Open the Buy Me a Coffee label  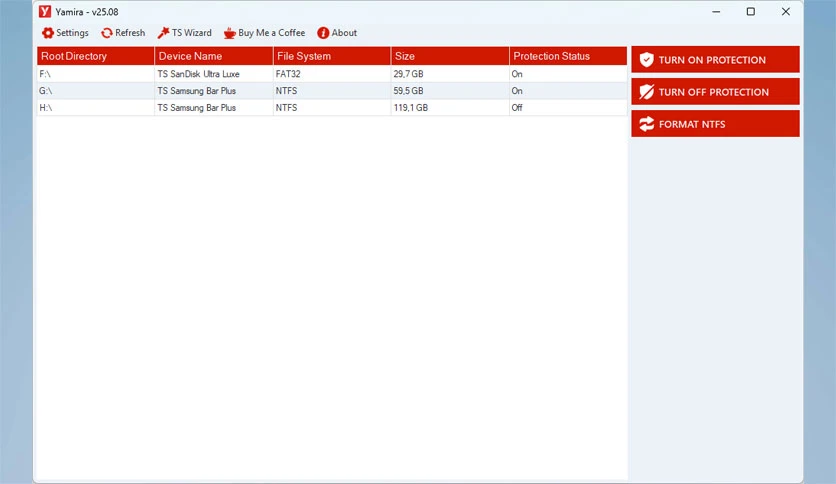[x=271, y=33]
